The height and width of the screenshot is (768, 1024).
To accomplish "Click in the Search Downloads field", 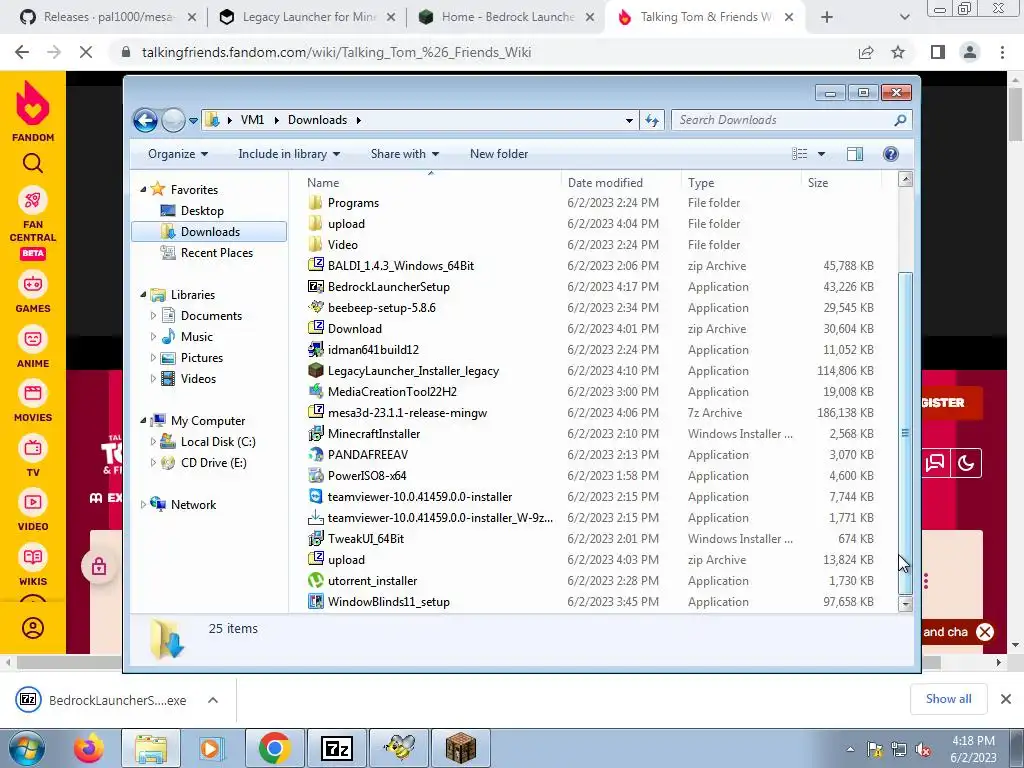I will pos(784,120).
